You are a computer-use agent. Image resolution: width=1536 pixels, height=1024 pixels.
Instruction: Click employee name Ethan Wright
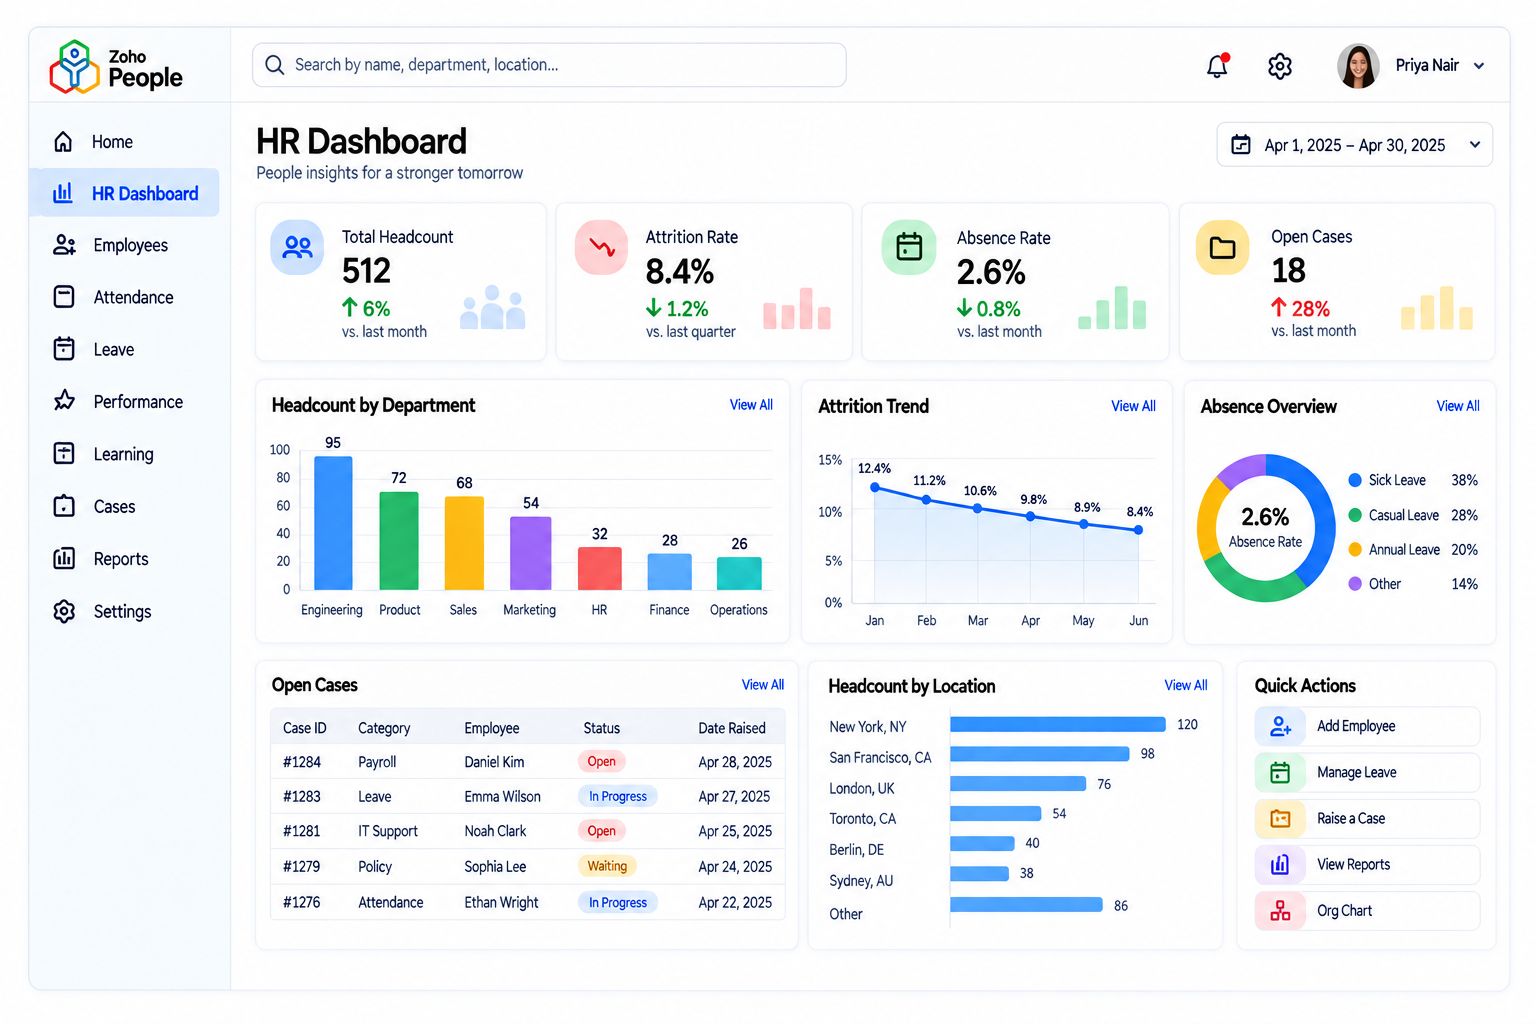click(x=501, y=902)
